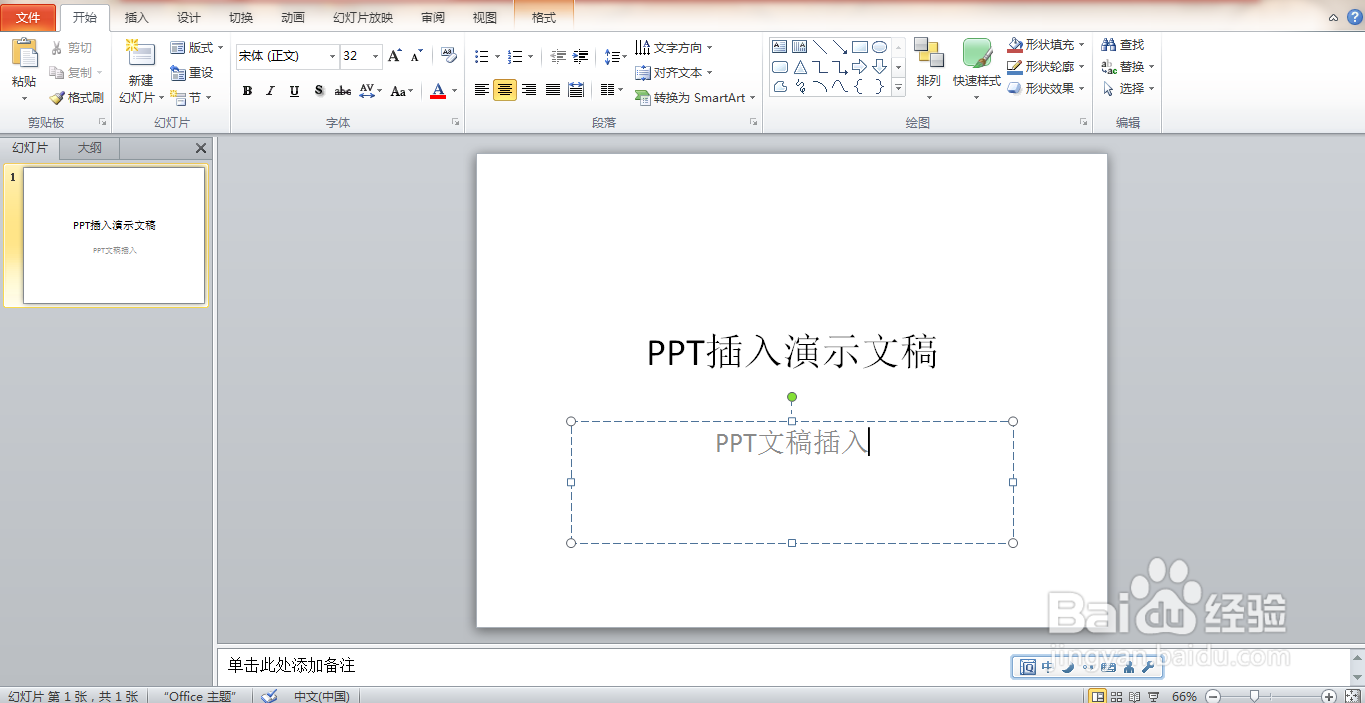1365x703 pixels.
Task: Select the rectangle shape in shapes gallery
Action: (x=859, y=47)
